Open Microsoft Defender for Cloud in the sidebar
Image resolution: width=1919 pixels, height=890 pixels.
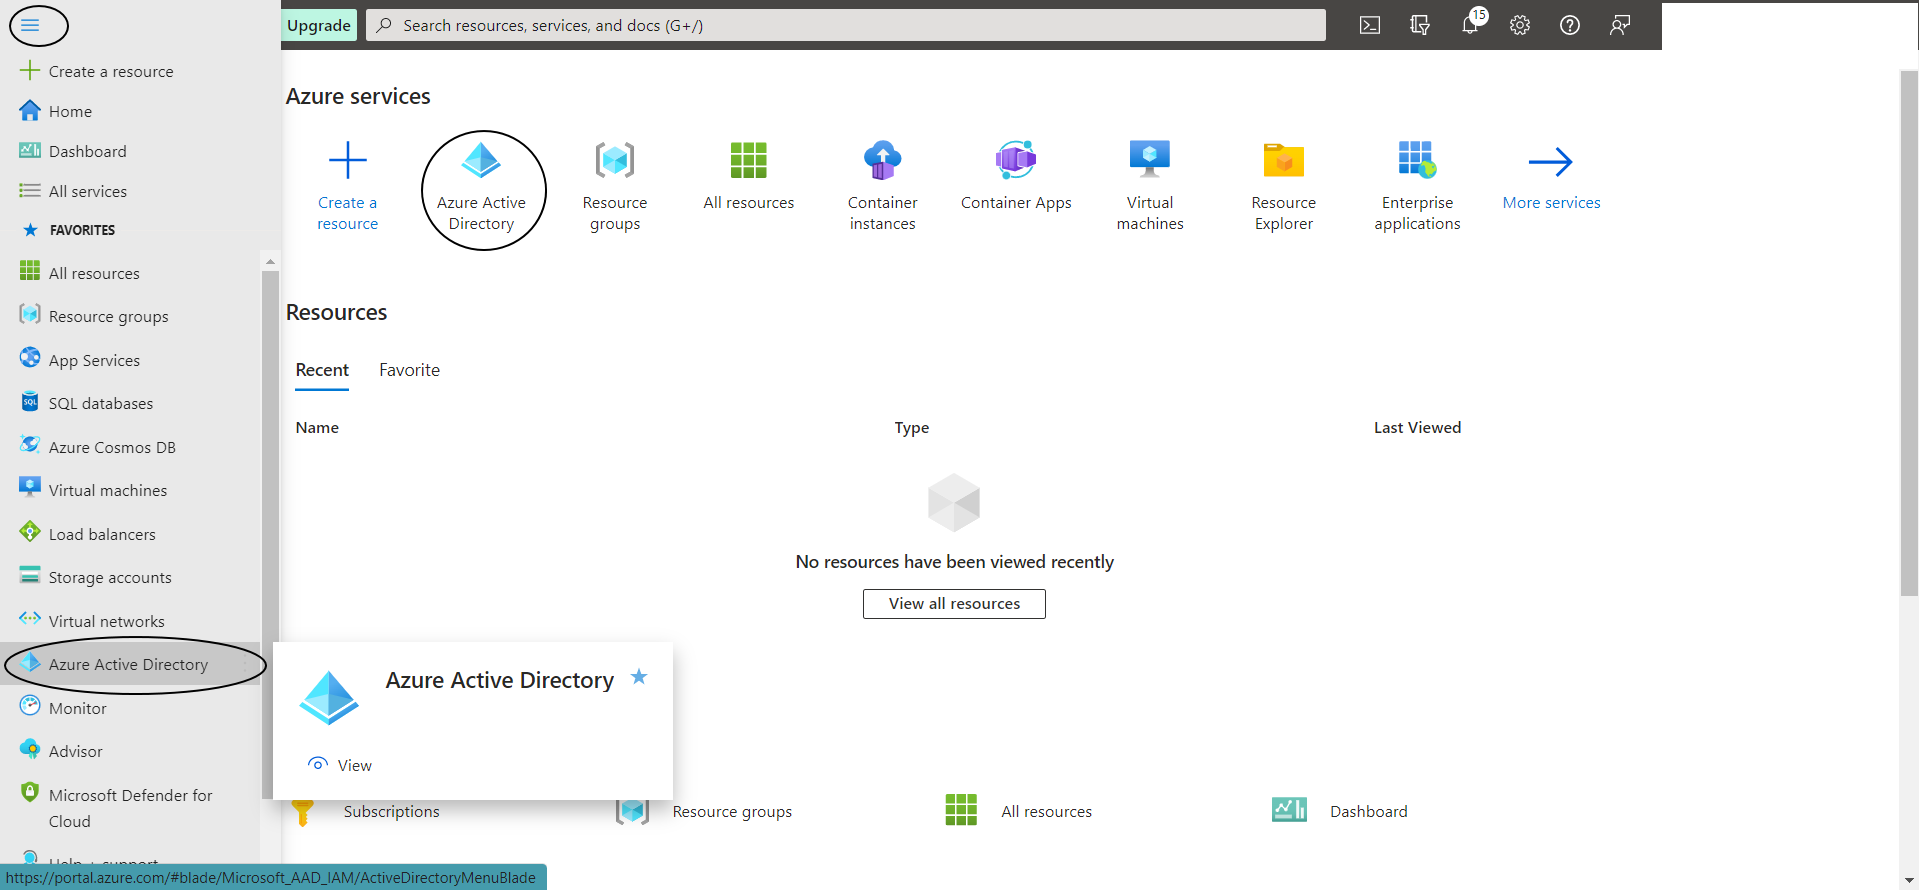point(130,807)
